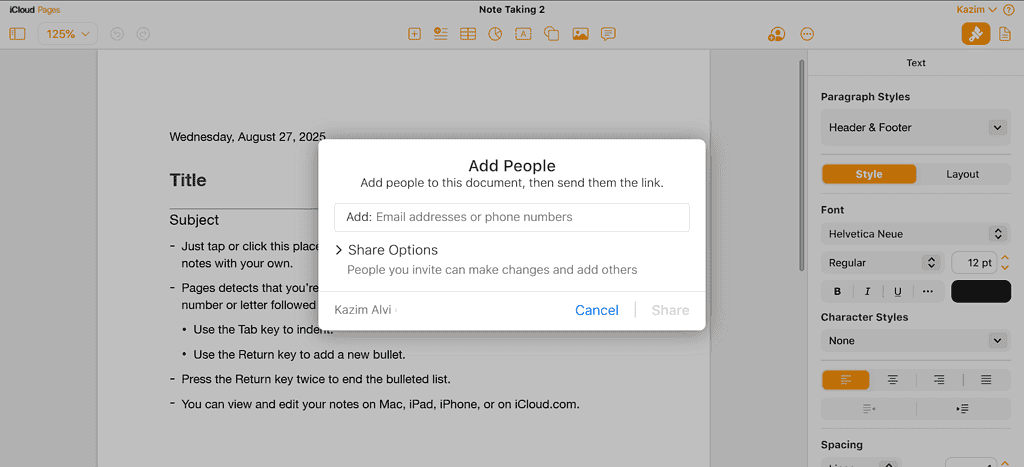Decrease font size with the down arrow
Image resolution: width=1024 pixels, height=467 pixels.
1006,268
